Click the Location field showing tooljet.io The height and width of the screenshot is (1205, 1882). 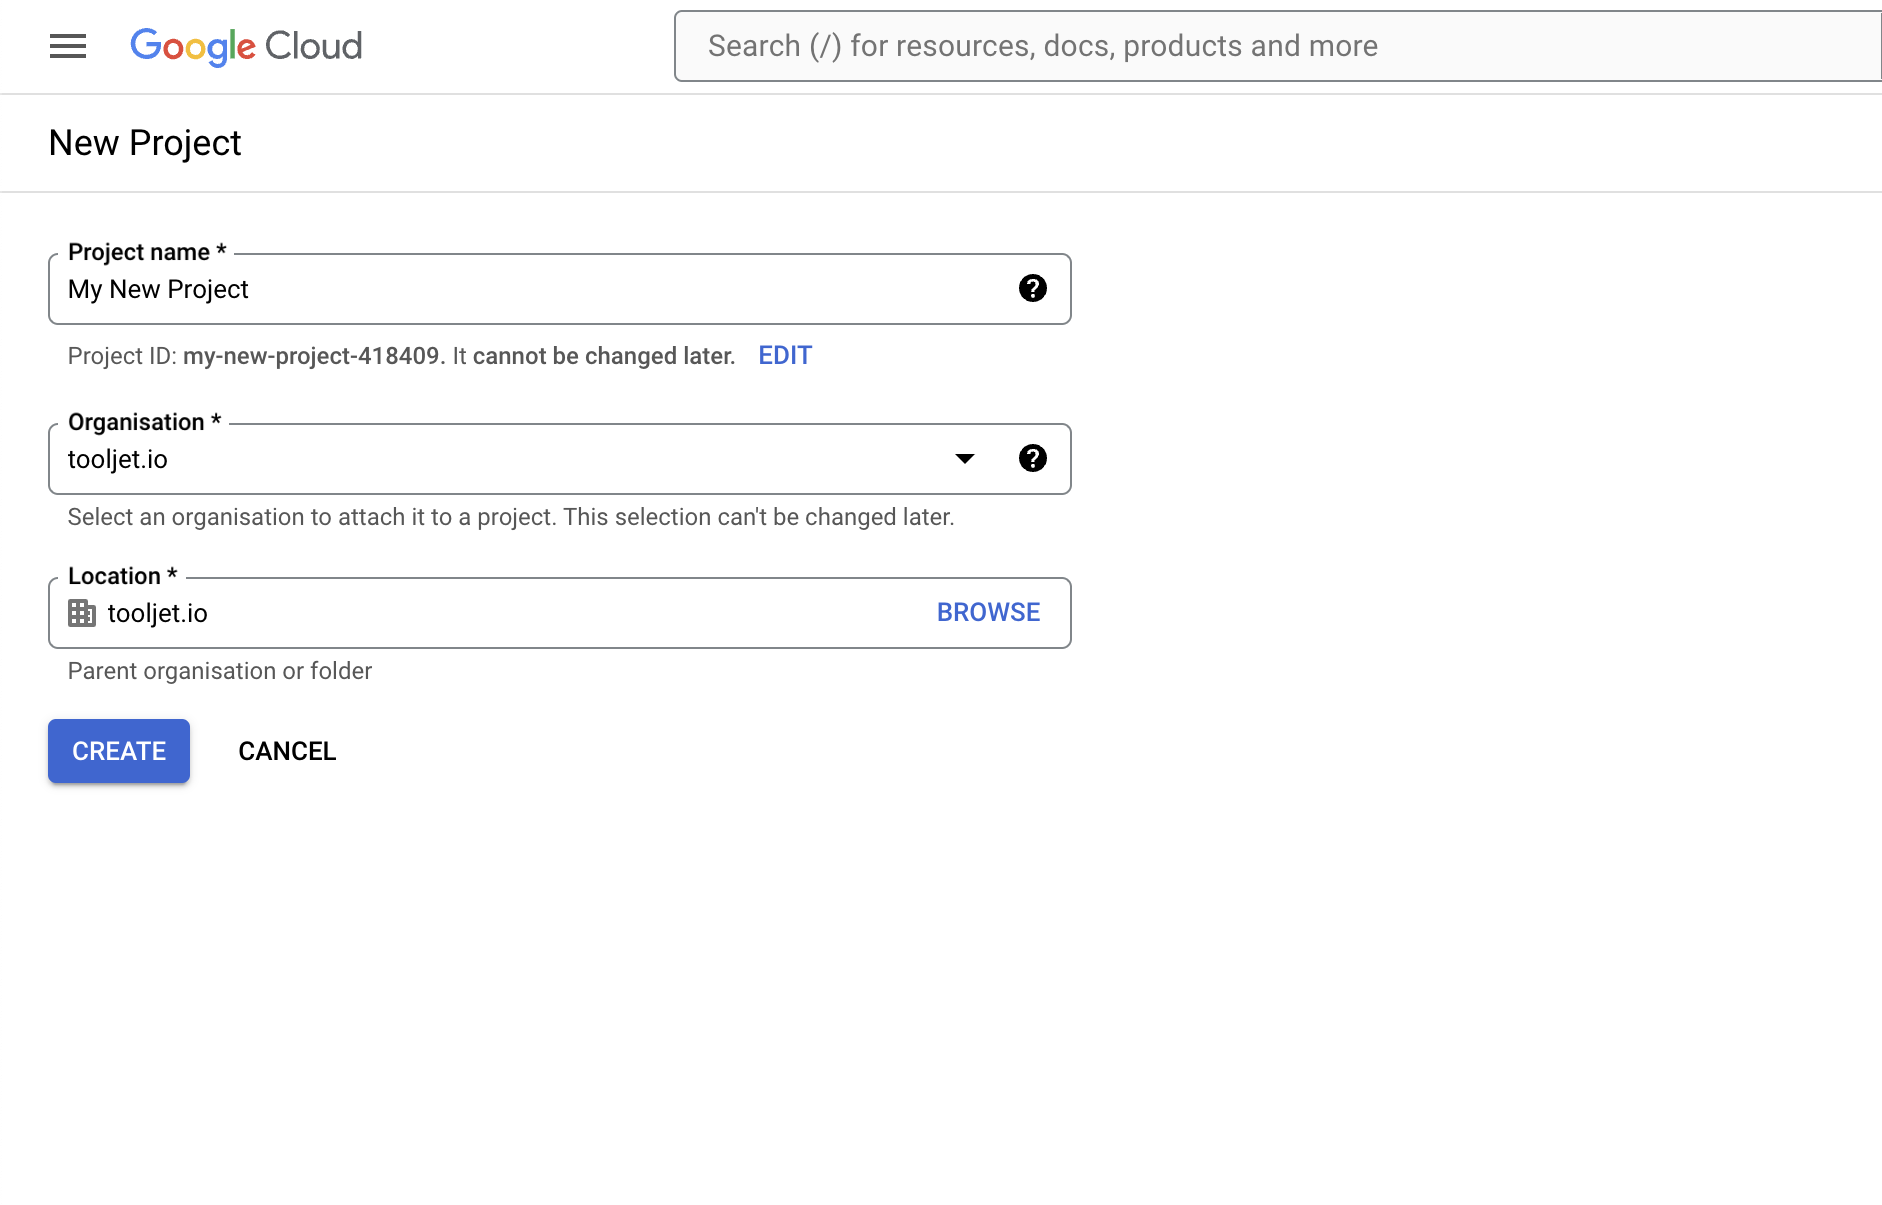pos(500,613)
